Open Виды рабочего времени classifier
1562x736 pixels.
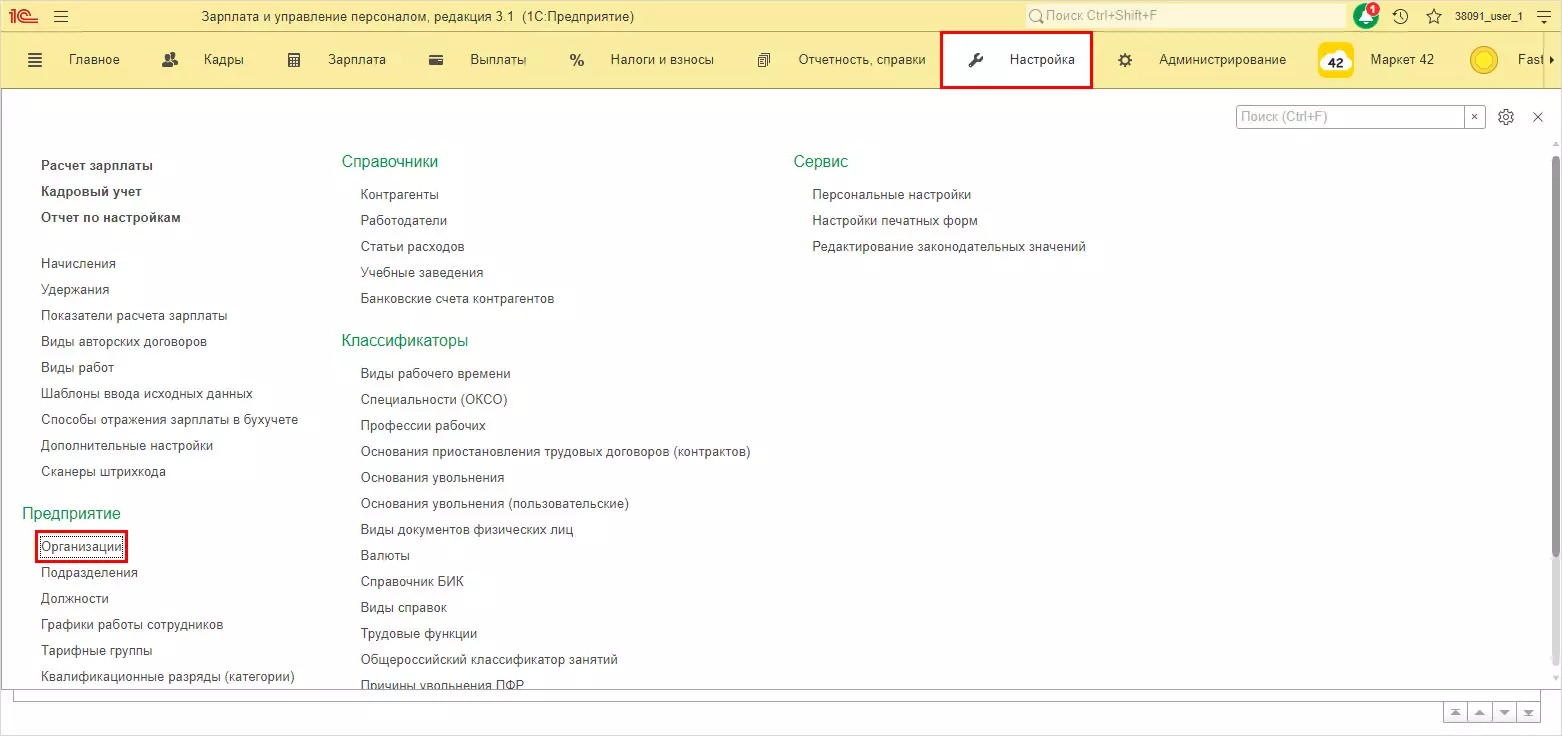click(x=435, y=373)
